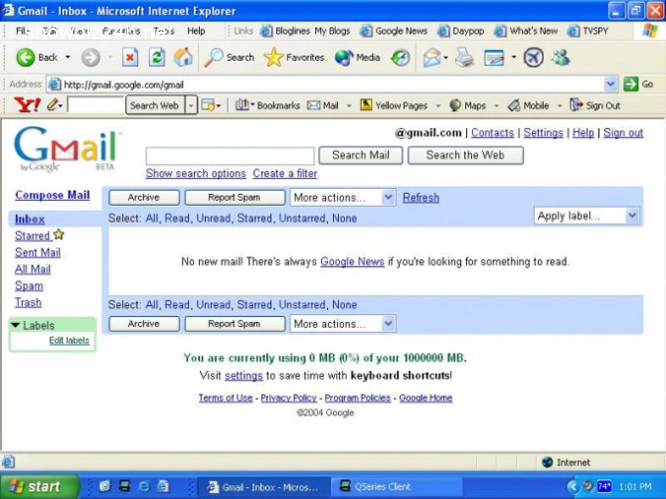666x499 pixels.
Task: Open Yahoo Maps toolbar button
Action: click(468, 105)
